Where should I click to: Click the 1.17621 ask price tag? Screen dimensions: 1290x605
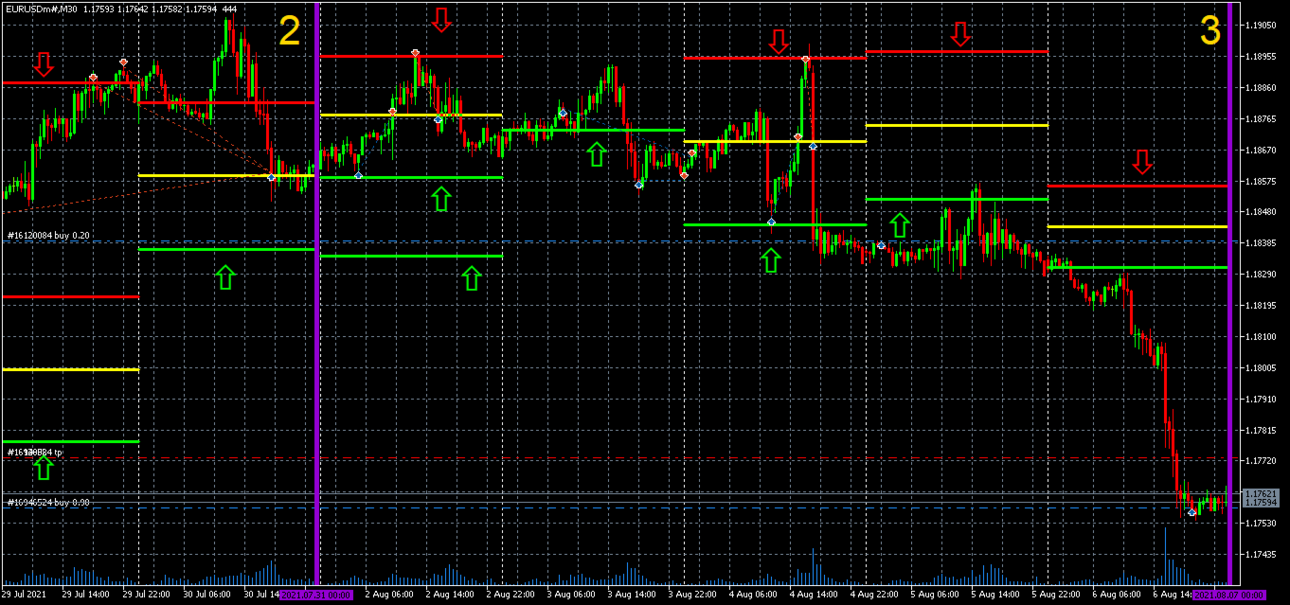[x=1262, y=494]
